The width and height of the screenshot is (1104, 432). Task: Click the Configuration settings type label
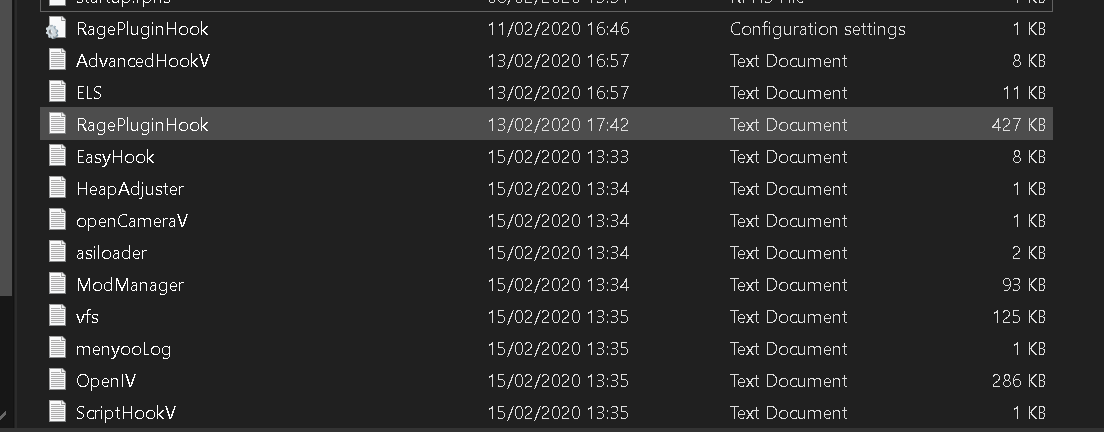(x=817, y=29)
